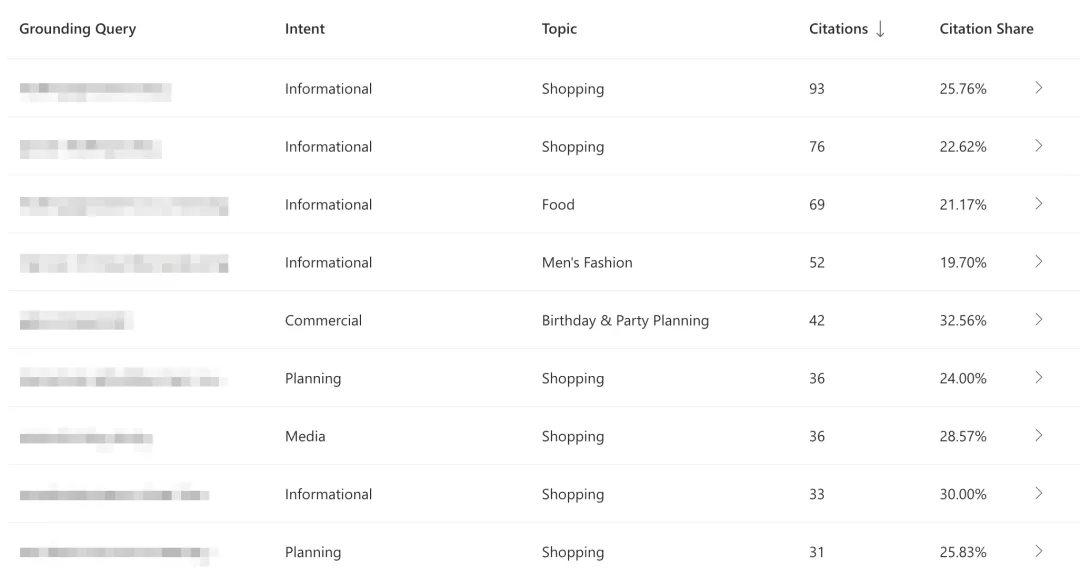Expand the Media intent row chevron
Image resolution: width=1080 pixels, height=574 pixels.
click(x=1039, y=435)
